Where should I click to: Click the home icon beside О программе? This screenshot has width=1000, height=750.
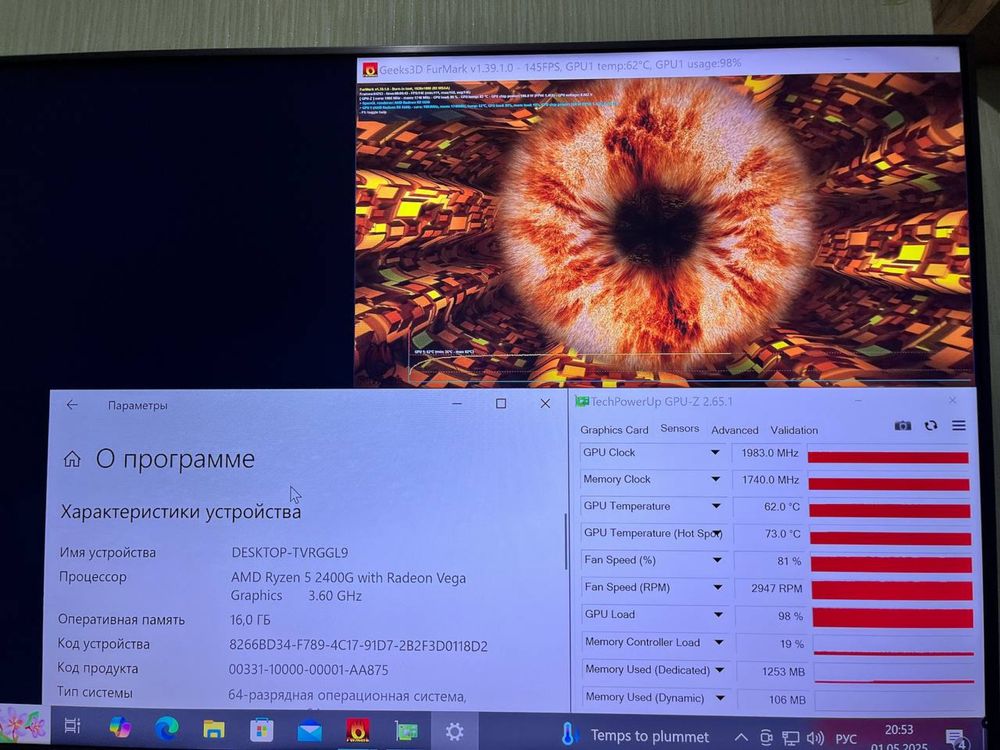pos(72,459)
